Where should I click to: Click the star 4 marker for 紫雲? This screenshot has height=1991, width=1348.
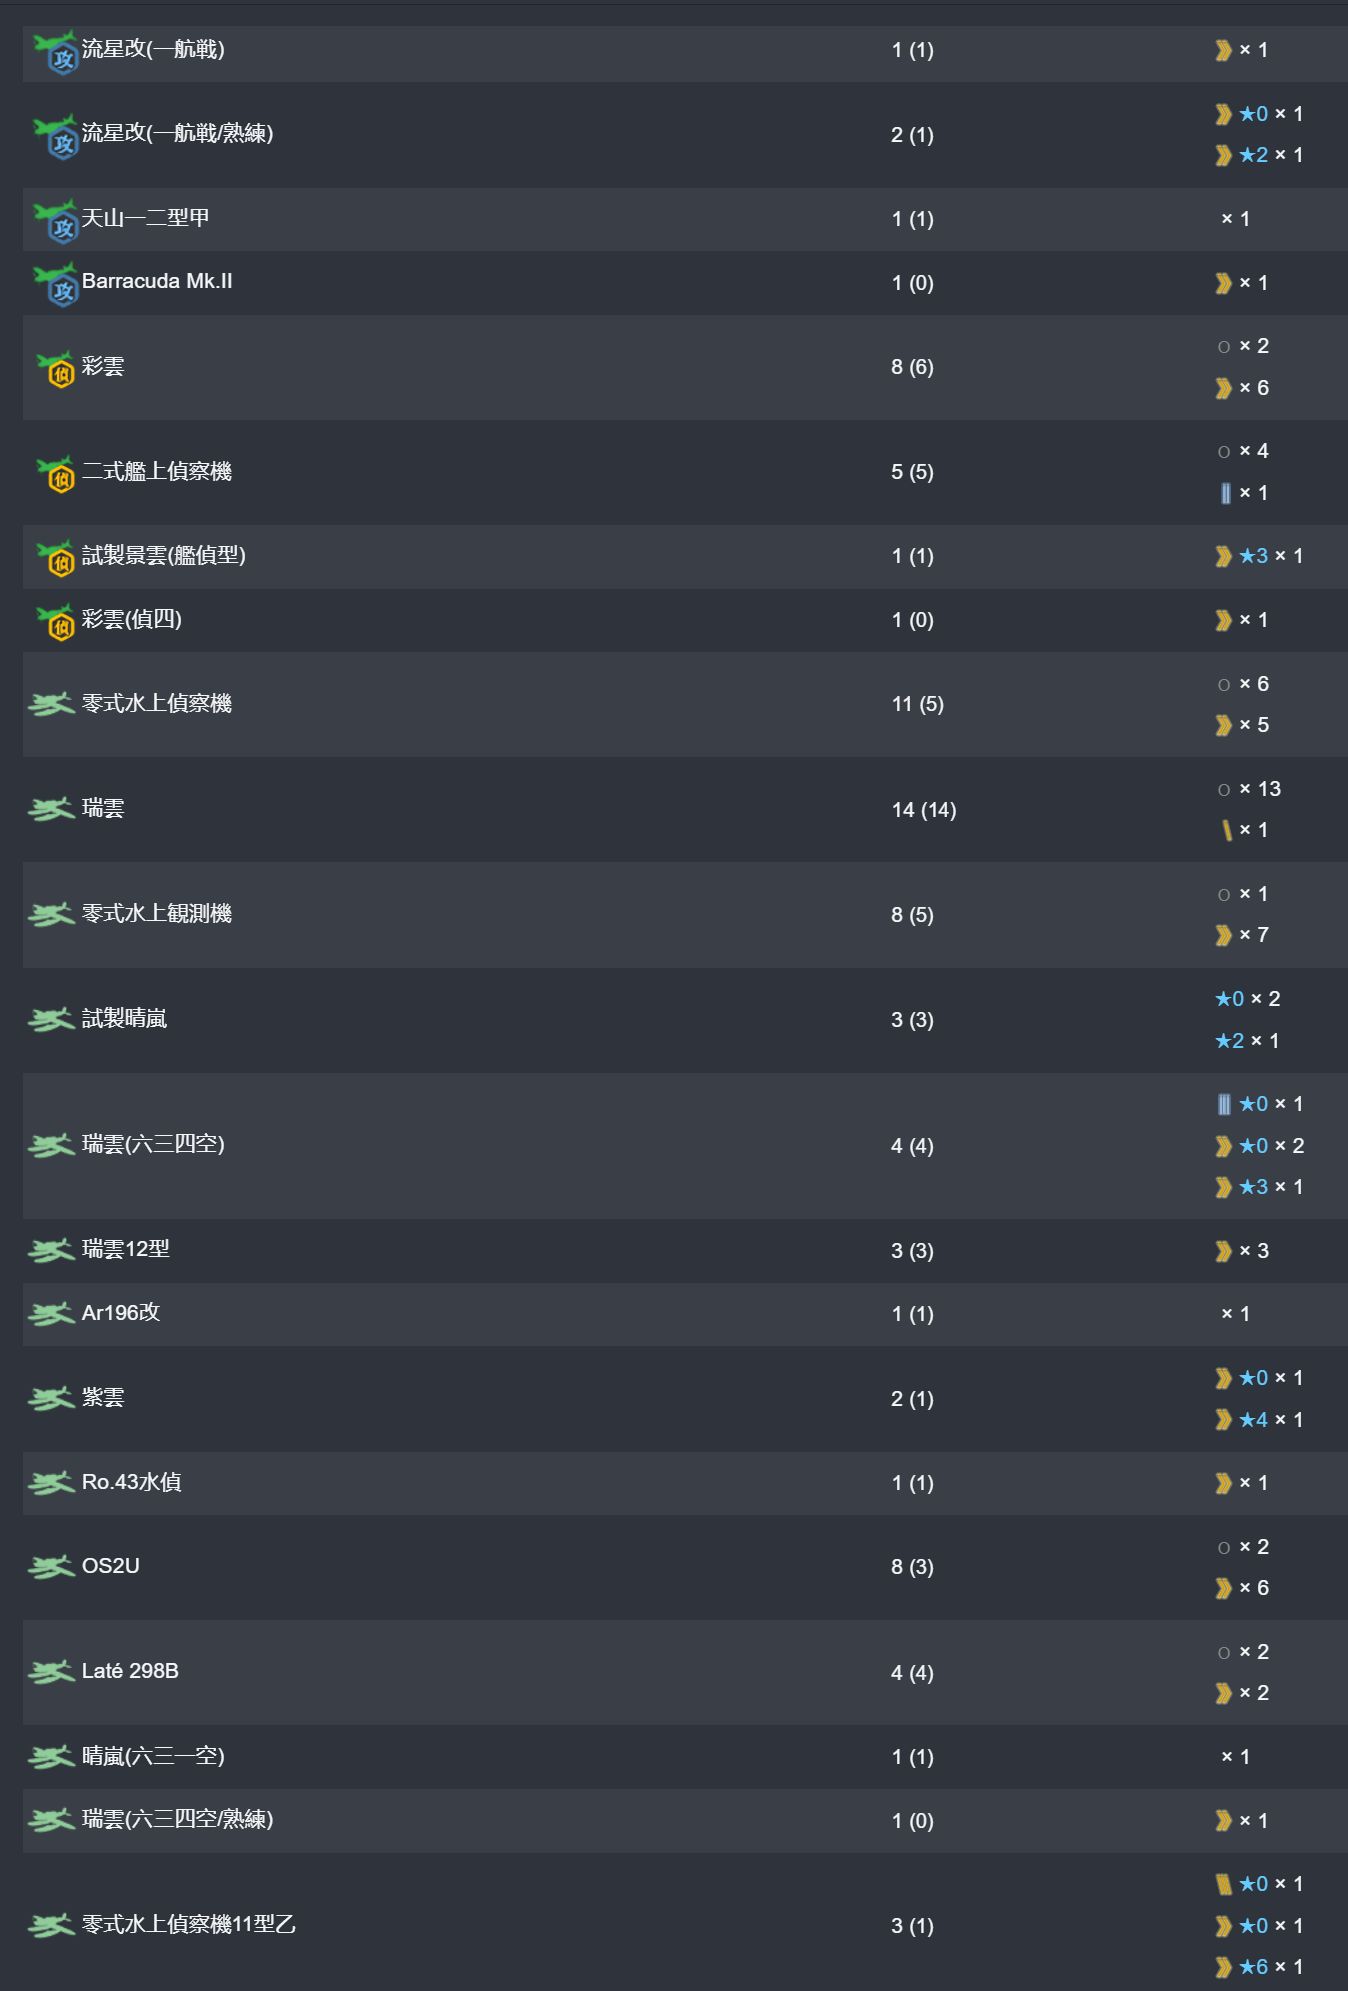point(1254,1420)
